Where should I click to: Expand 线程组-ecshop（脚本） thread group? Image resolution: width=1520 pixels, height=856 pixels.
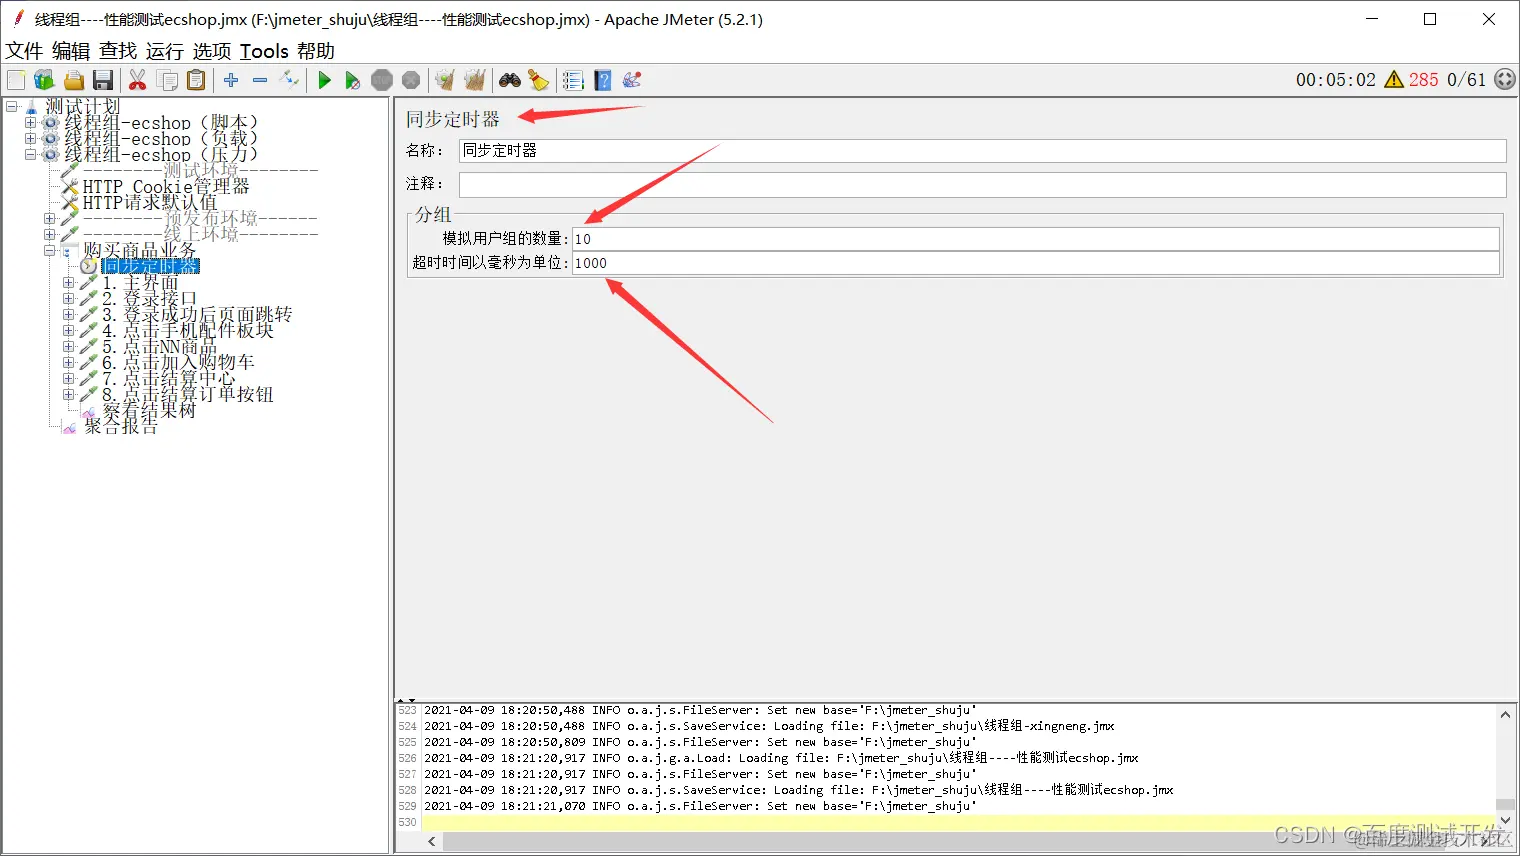click(x=30, y=122)
